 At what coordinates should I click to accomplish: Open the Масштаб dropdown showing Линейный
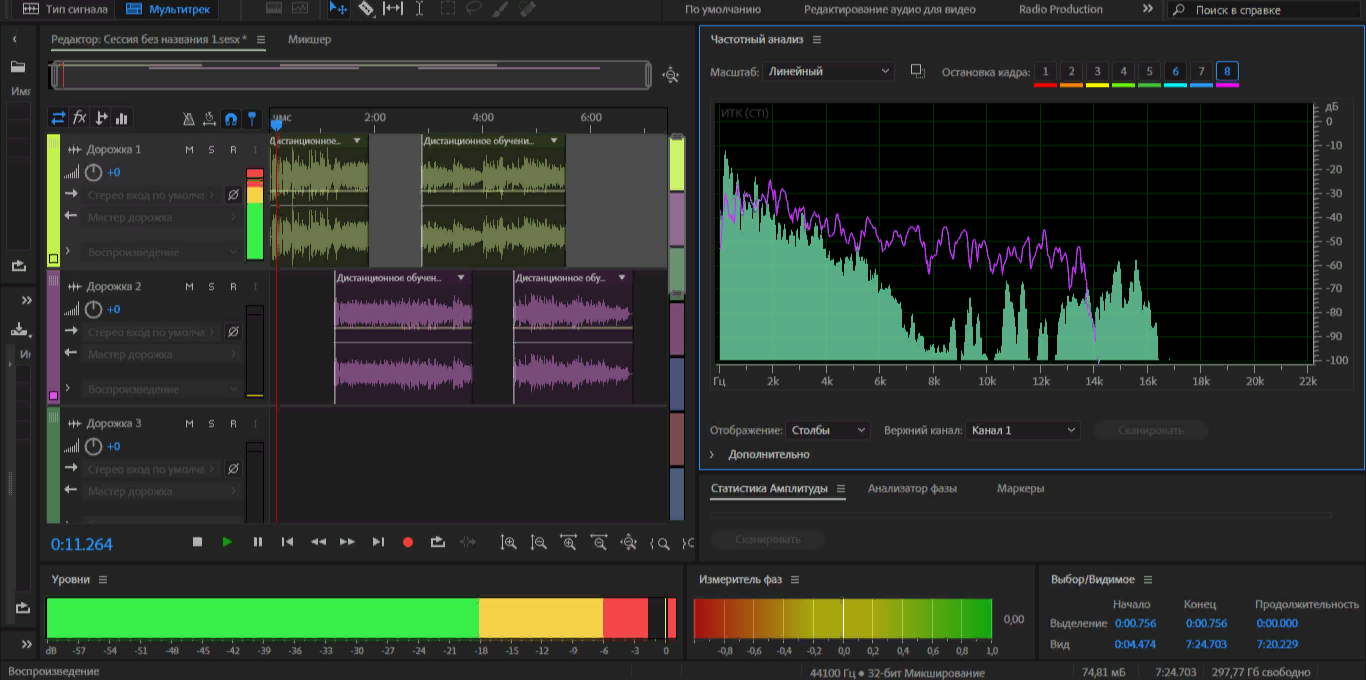click(x=828, y=72)
